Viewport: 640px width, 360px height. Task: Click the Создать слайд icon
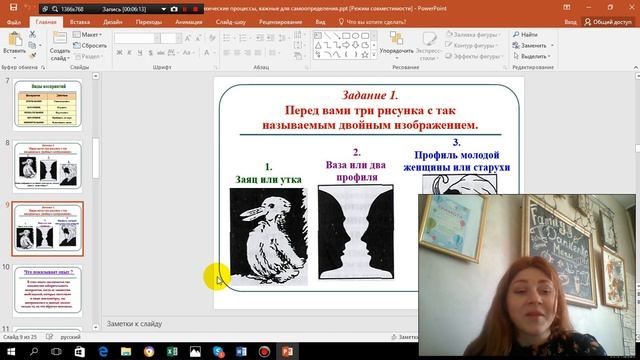pyautogui.click(x=60, y=38)
